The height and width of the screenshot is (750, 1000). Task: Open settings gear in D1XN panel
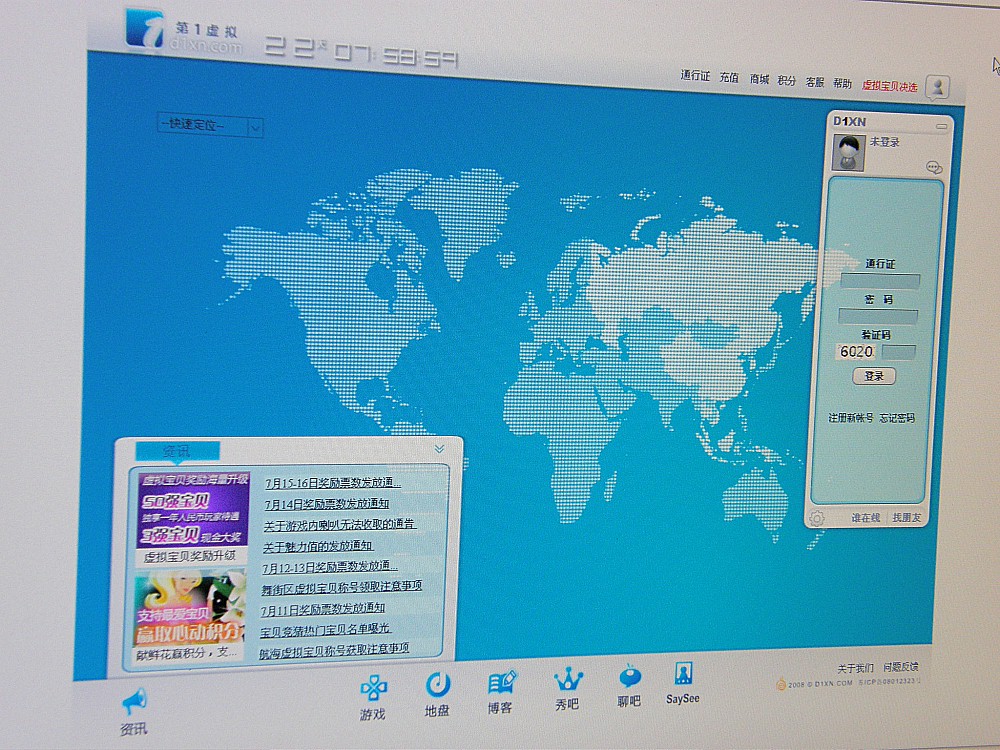point(816,518)
